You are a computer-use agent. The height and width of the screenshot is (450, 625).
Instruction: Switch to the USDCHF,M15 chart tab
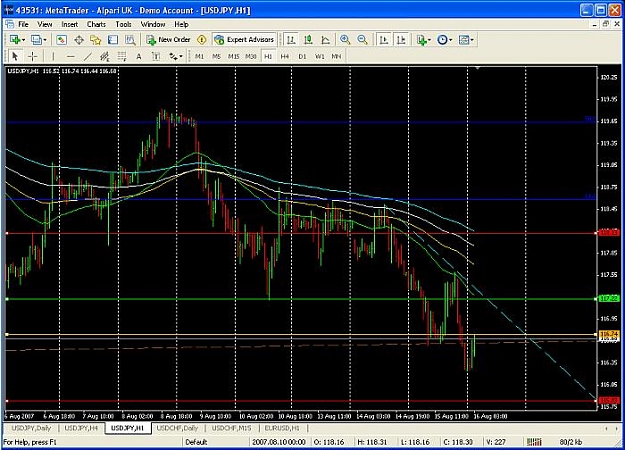[x=232, y=428]
